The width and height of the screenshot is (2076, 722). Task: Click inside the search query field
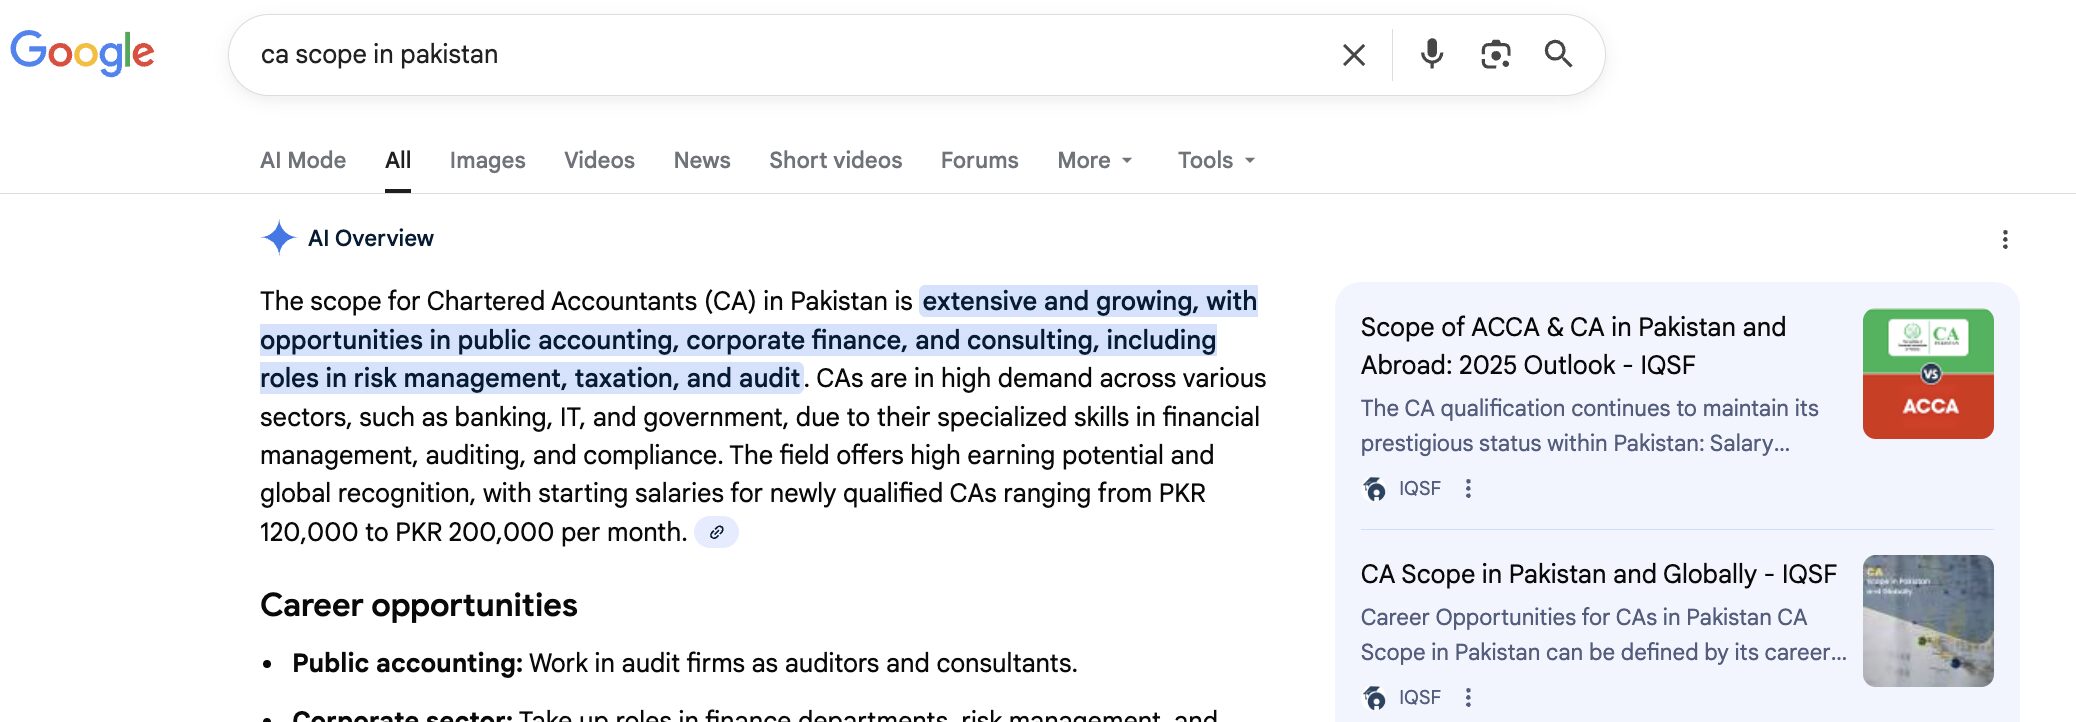[780, 55]
